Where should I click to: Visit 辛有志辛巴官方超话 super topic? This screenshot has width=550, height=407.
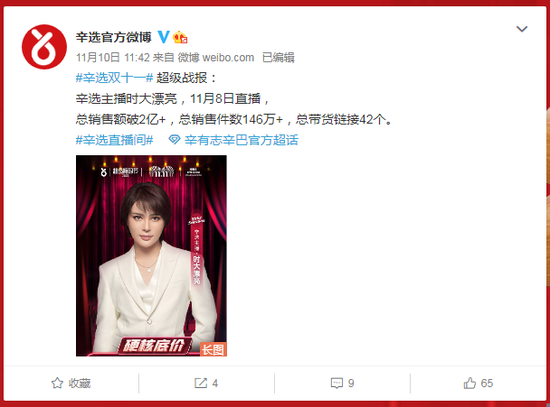(241, 140)
